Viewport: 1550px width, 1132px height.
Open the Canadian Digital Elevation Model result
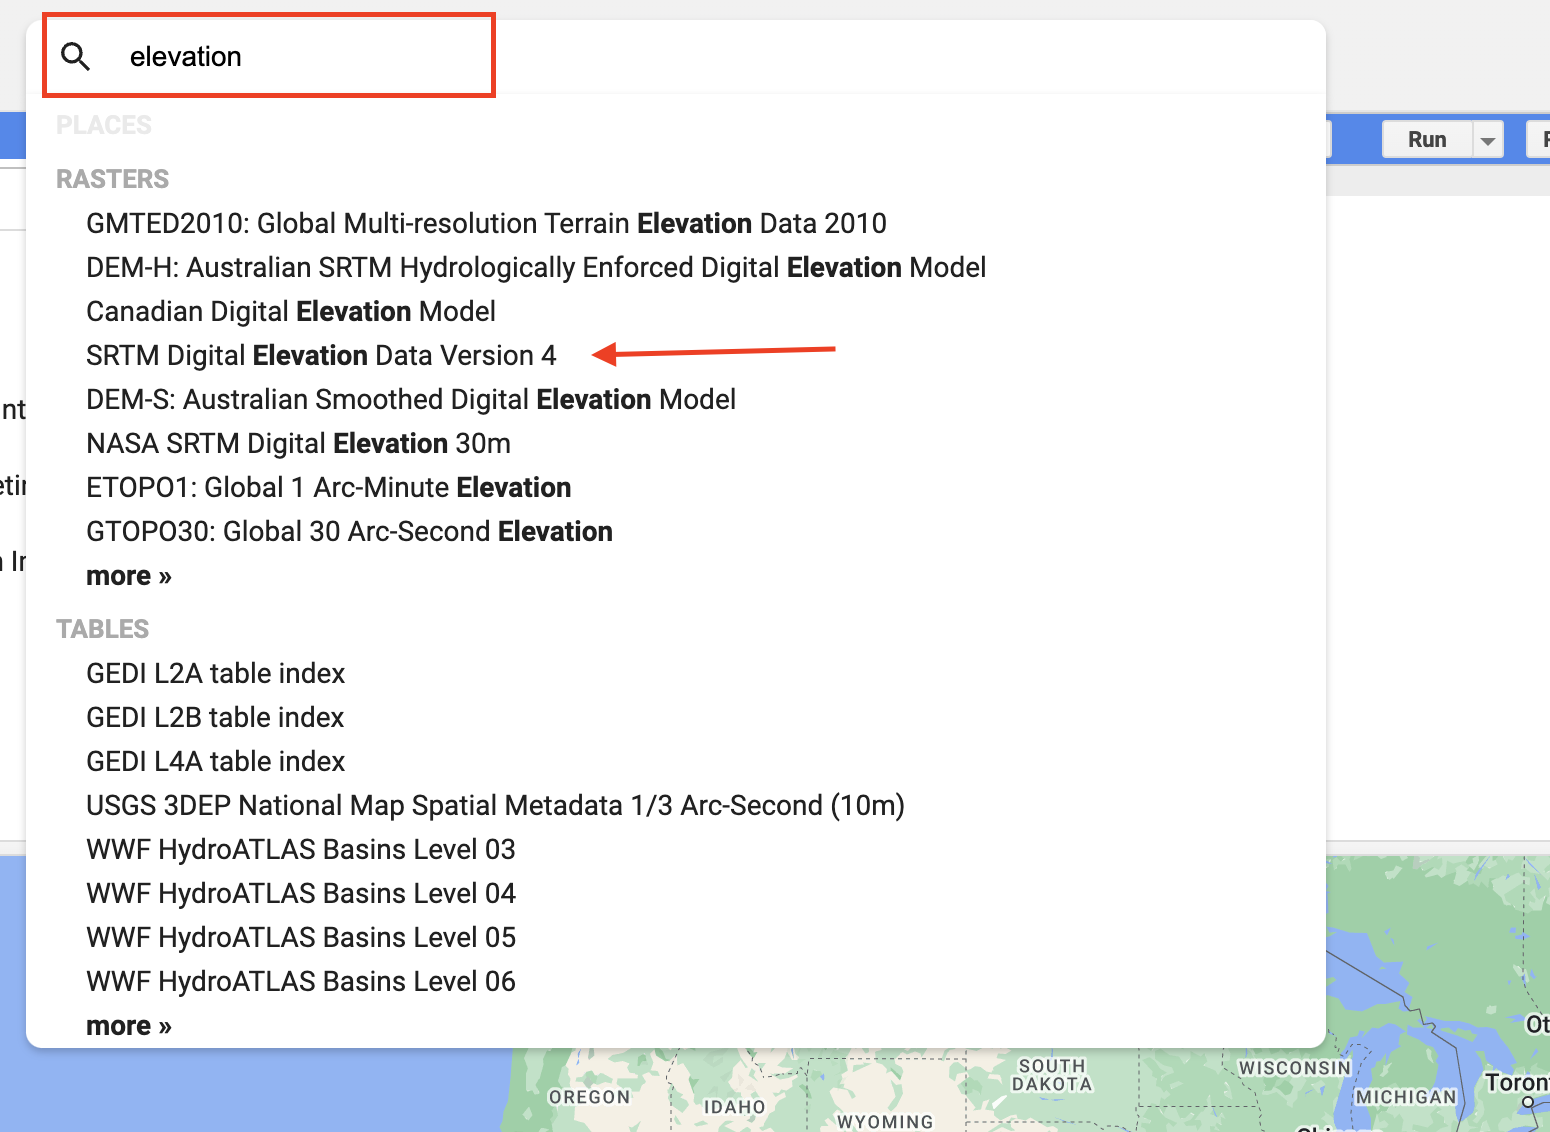tap(290, 311)
